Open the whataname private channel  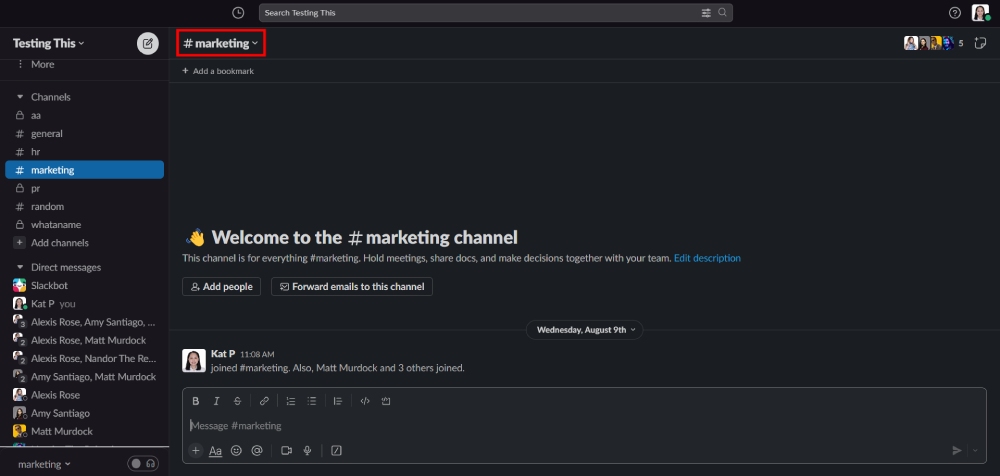(84, 225)
